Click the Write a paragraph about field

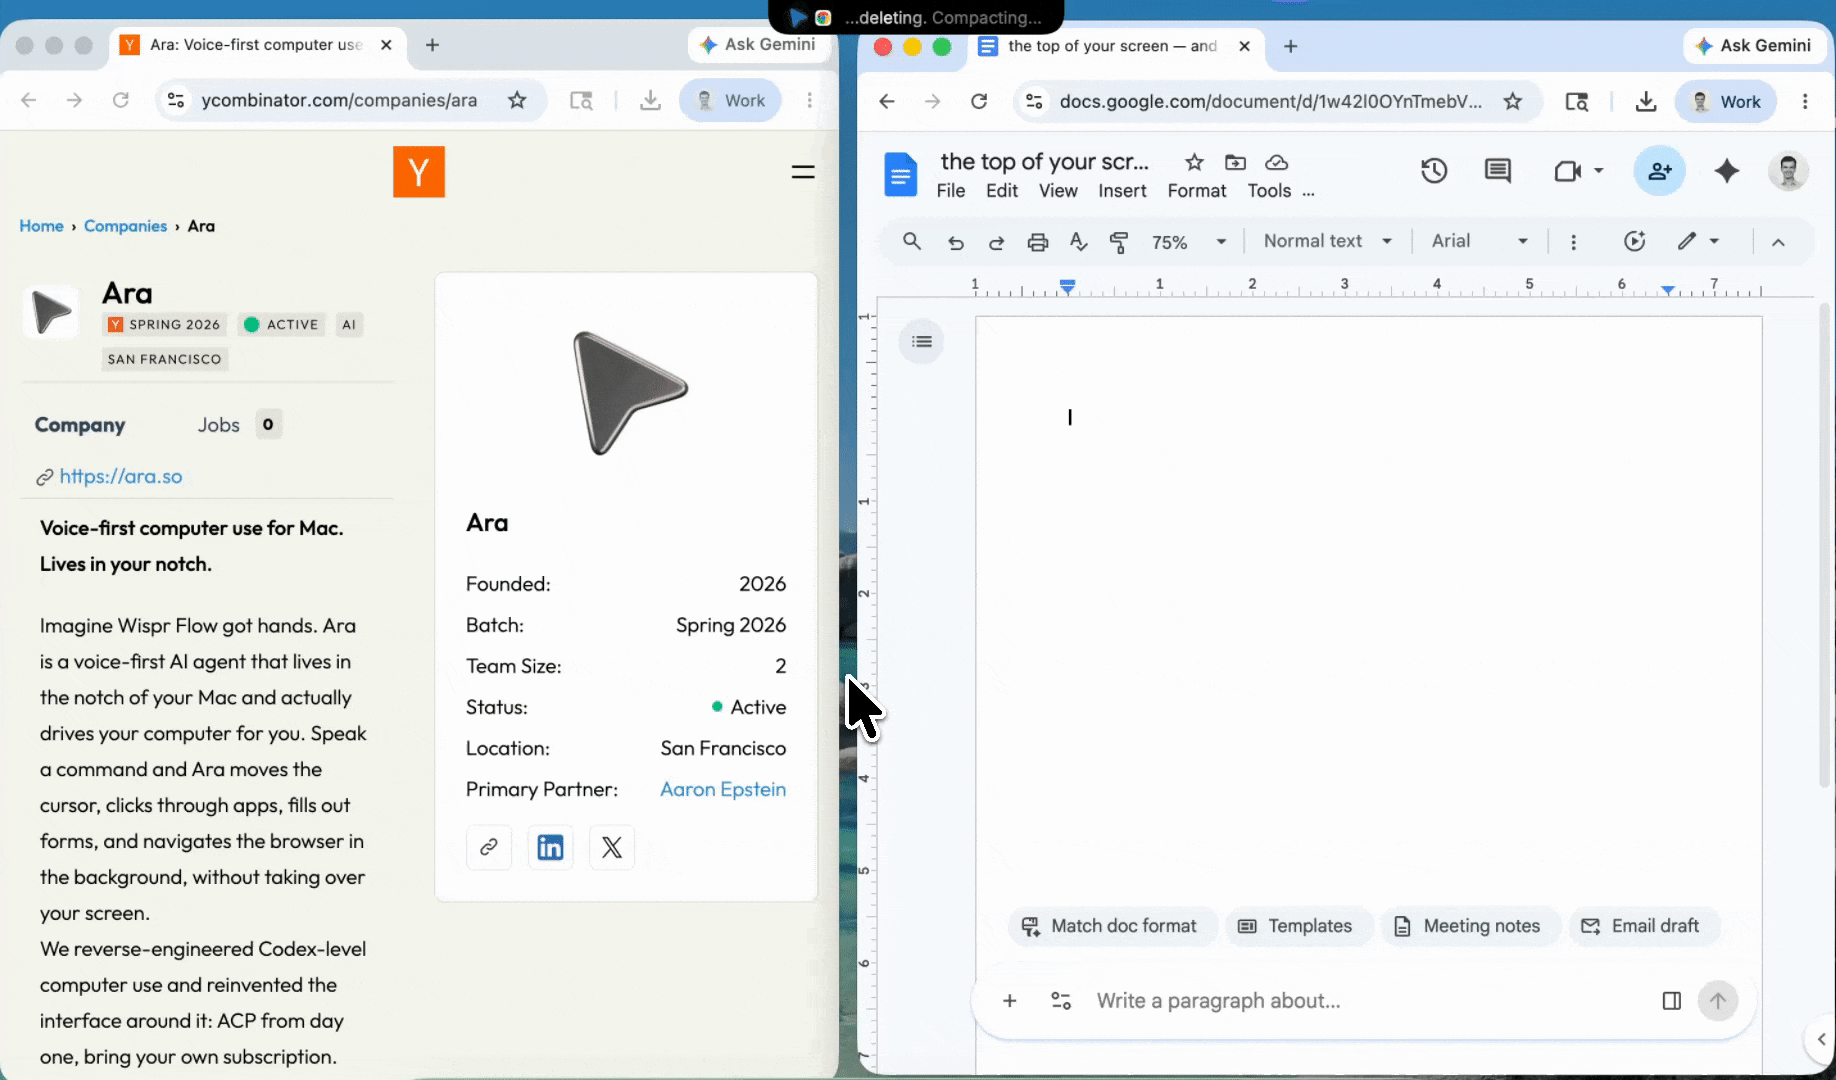point(1218,1001)
